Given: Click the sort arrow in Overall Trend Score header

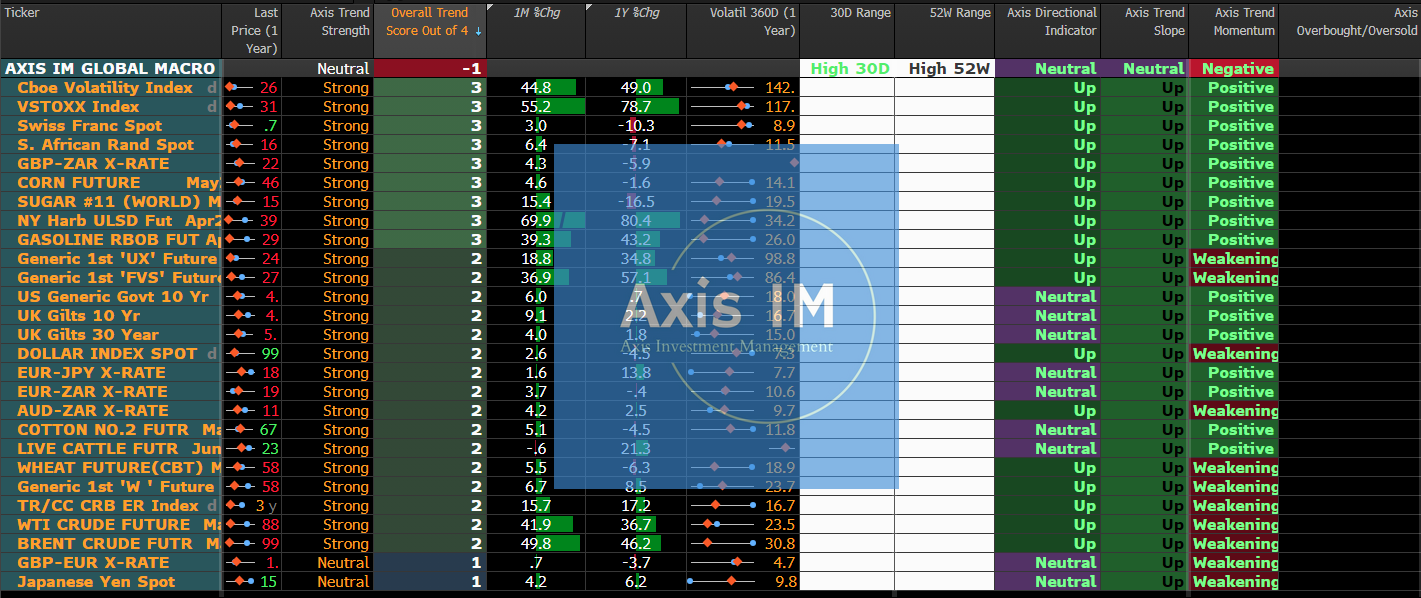Looking at the screenshot, I should pyautogui.click(x=478, y=31).
